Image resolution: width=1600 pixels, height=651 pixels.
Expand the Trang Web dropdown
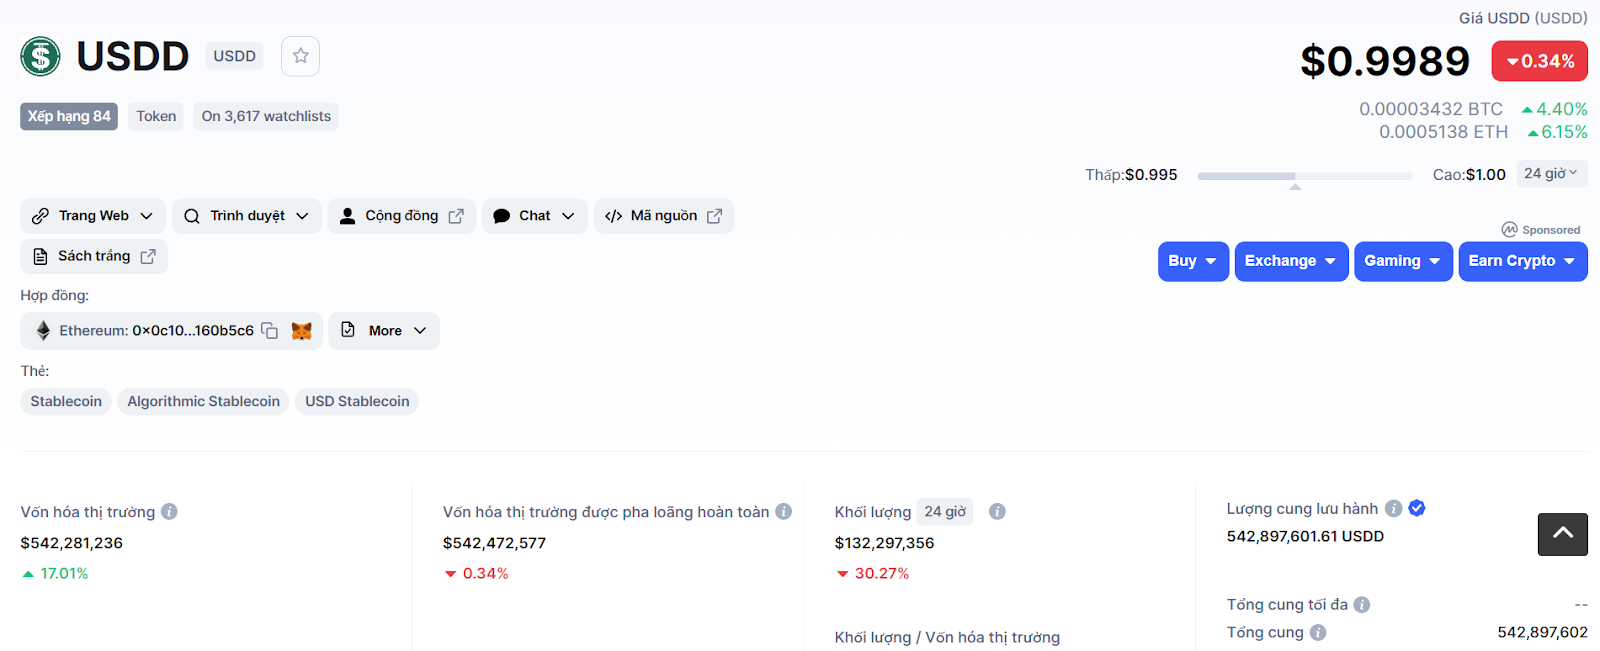(x=146, y=216)
